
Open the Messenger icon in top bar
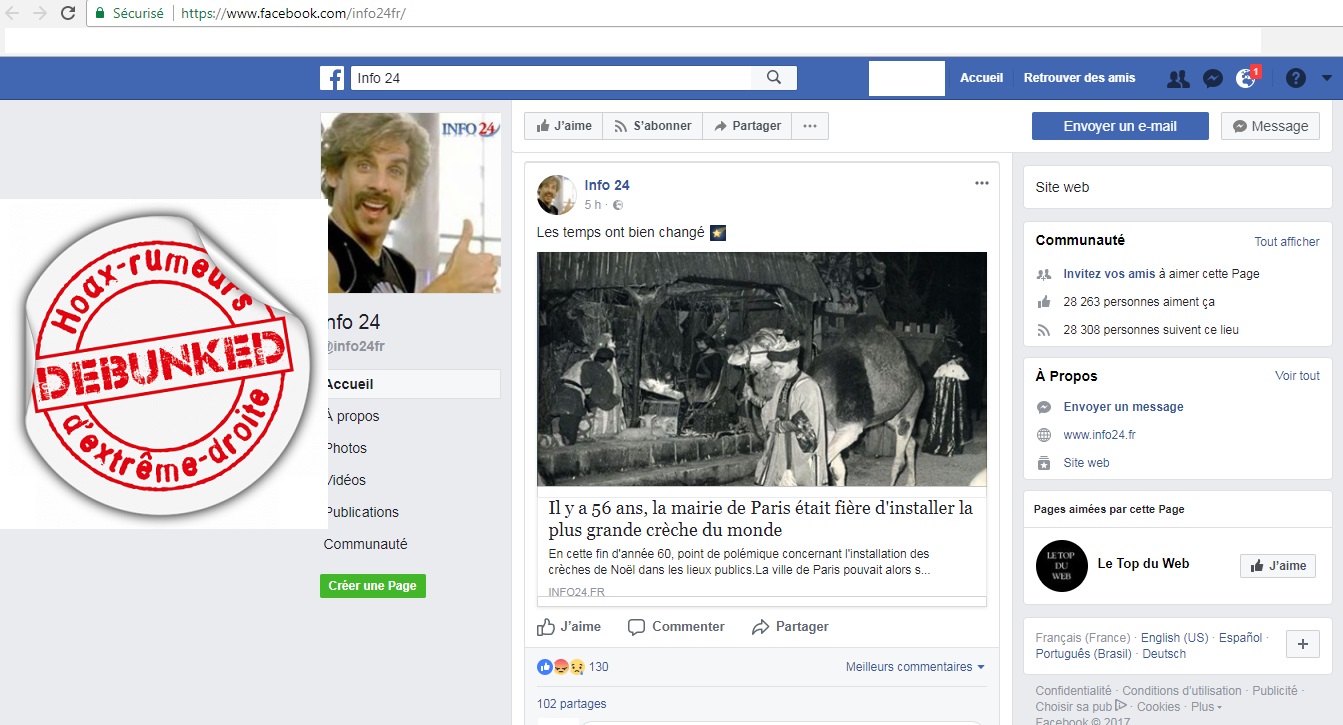point(1212,78)
